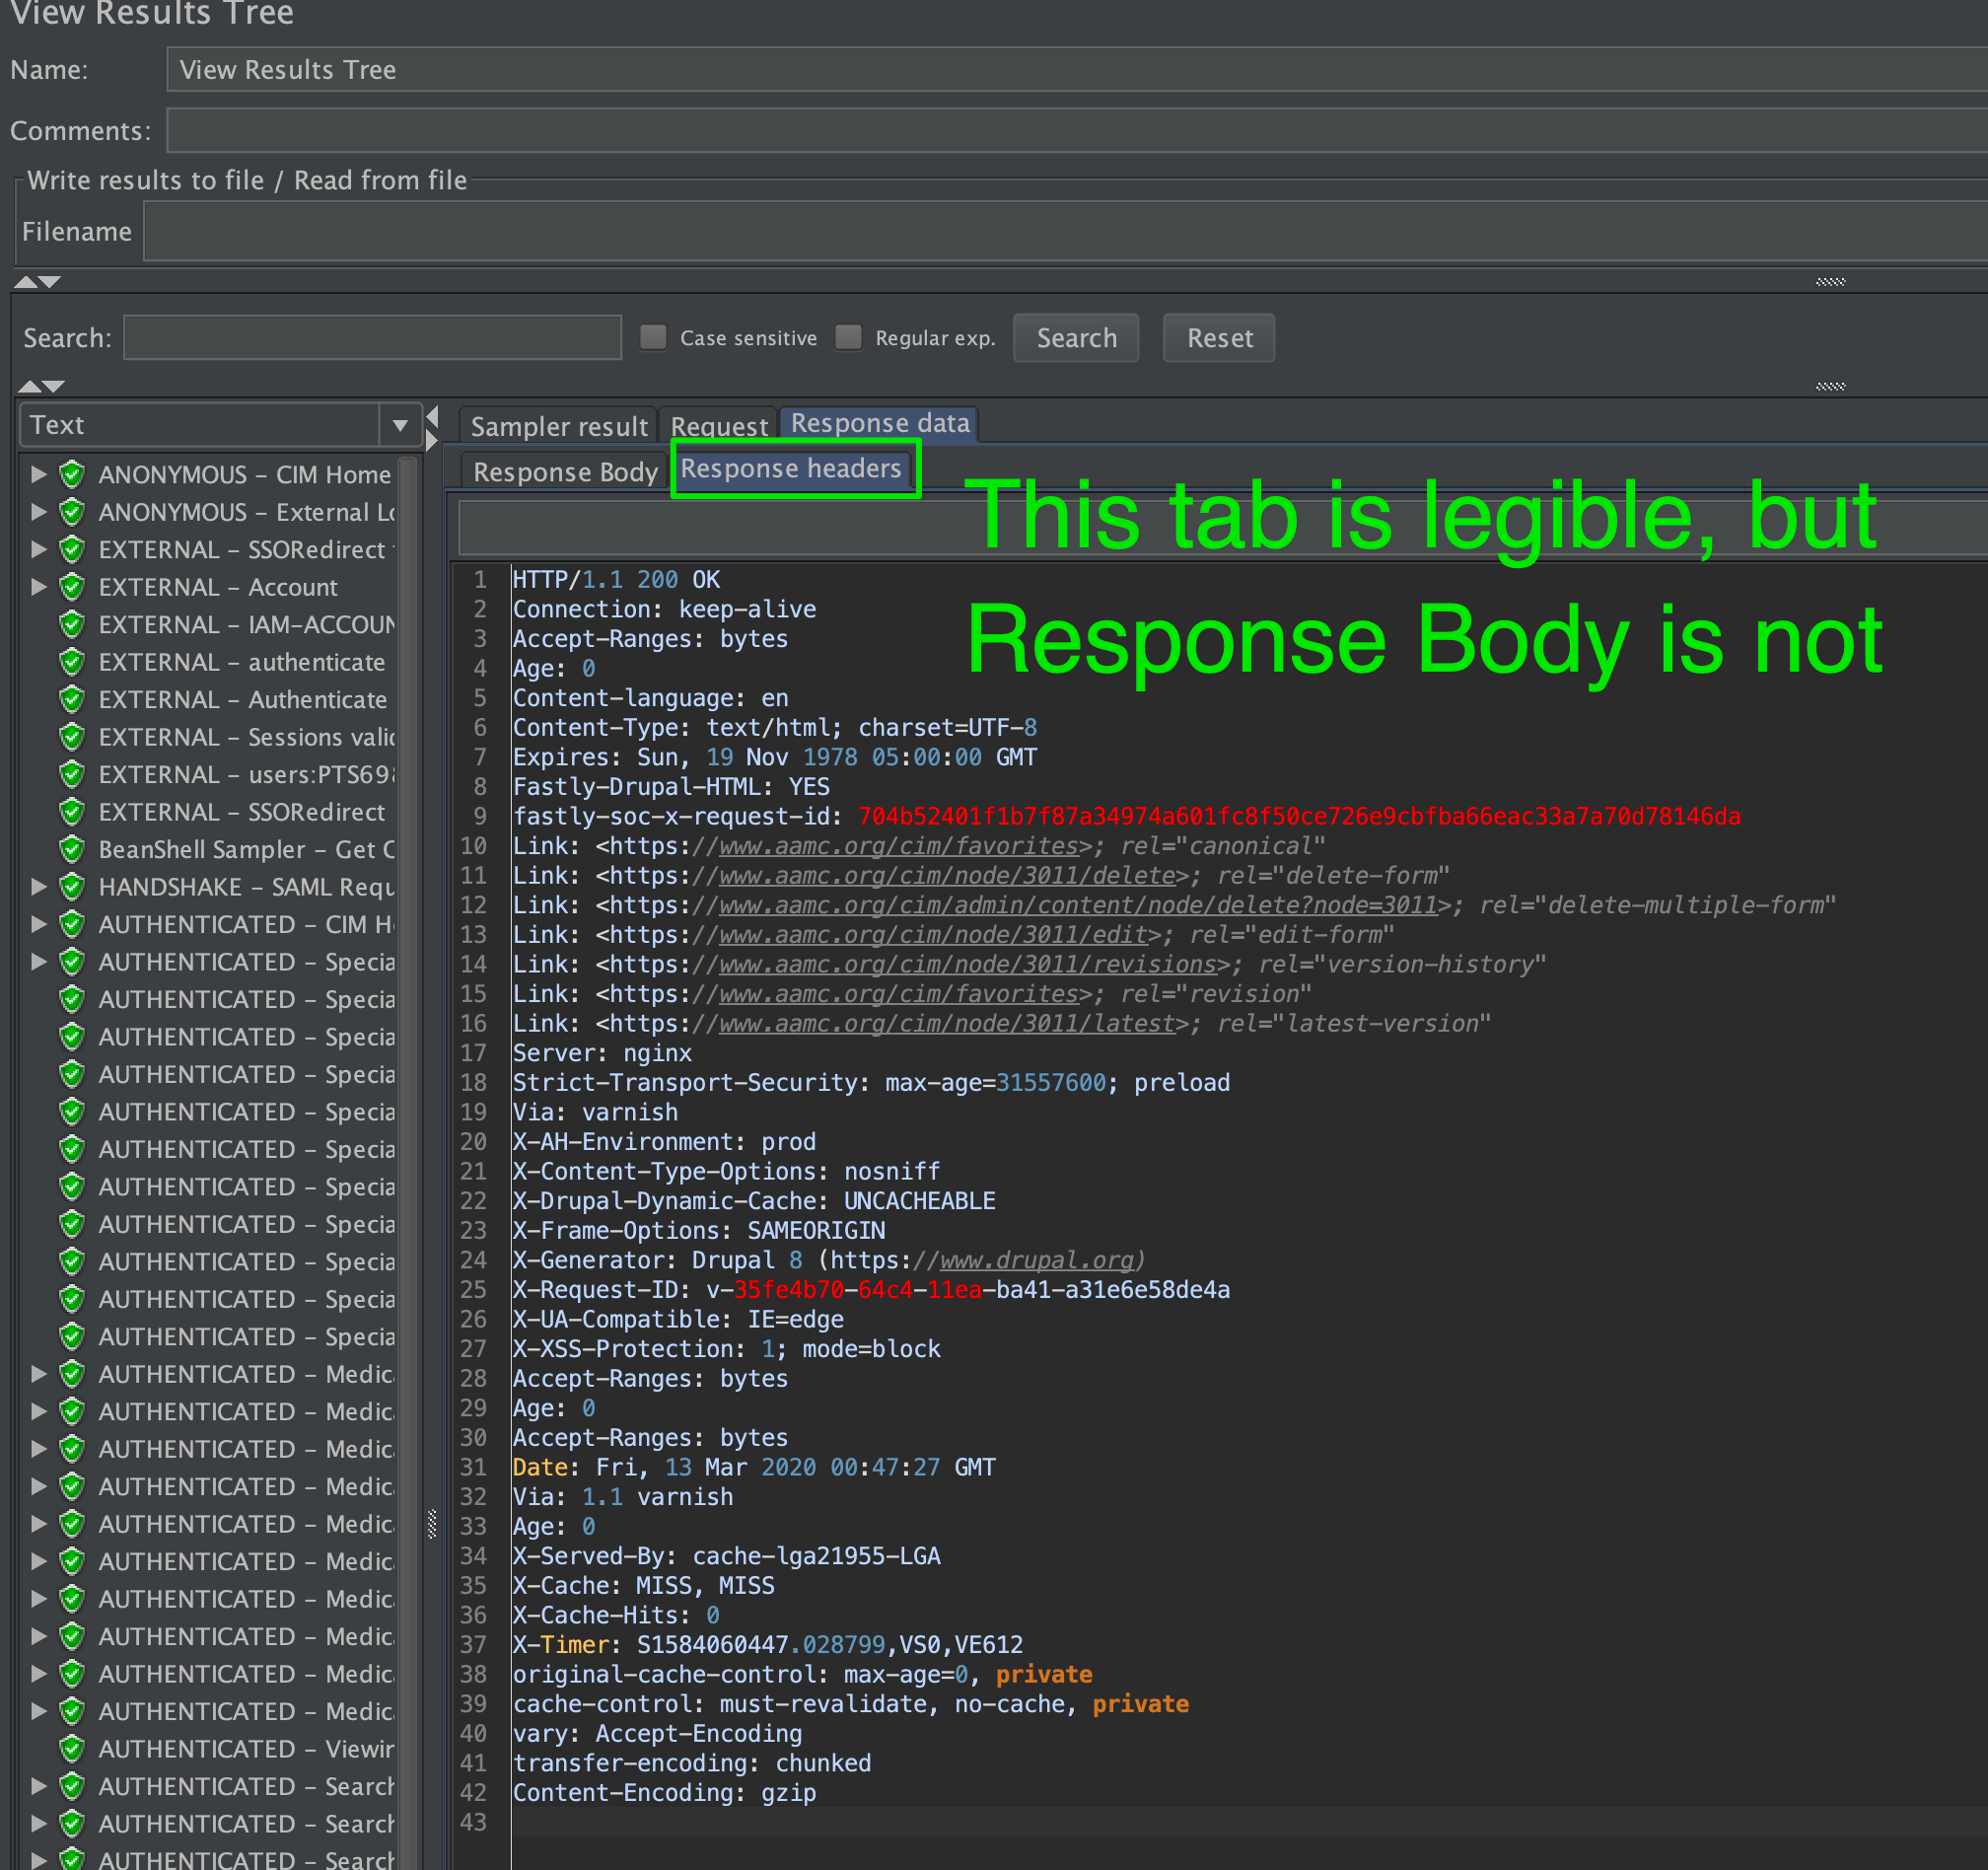Viewport: 1988px width, 1870px height.
Task: Click success shield icon for EXTERNAL – Account
Action: click(72, 587)
